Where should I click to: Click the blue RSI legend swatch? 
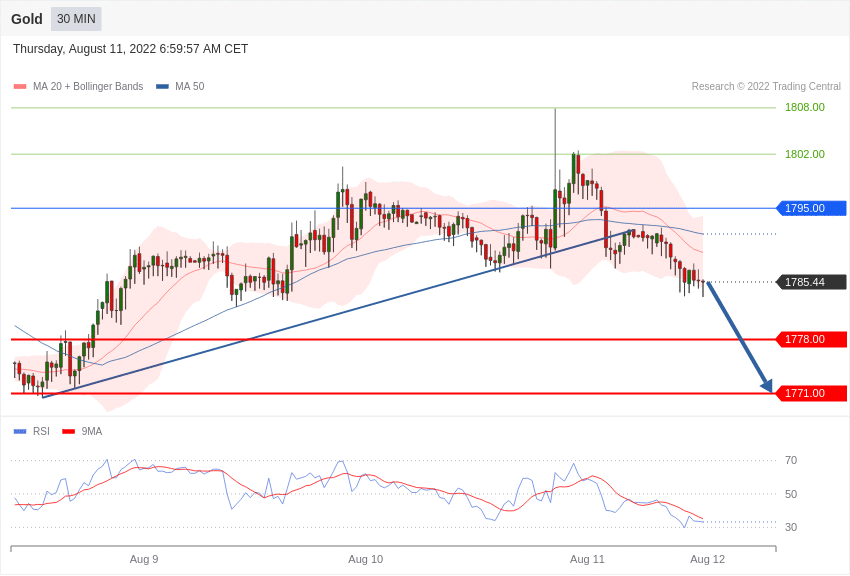pos(20,431)
